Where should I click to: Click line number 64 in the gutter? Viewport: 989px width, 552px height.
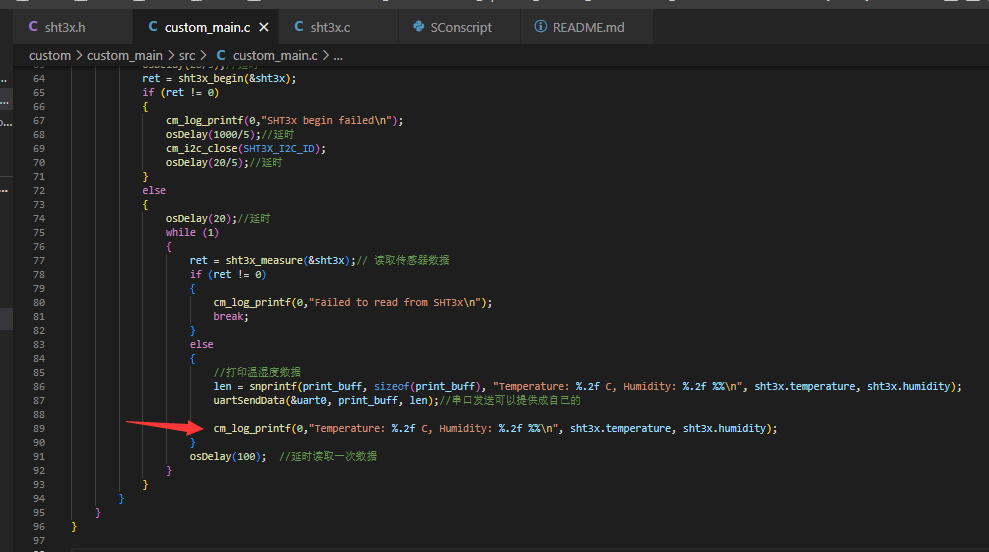click(39, 78)
